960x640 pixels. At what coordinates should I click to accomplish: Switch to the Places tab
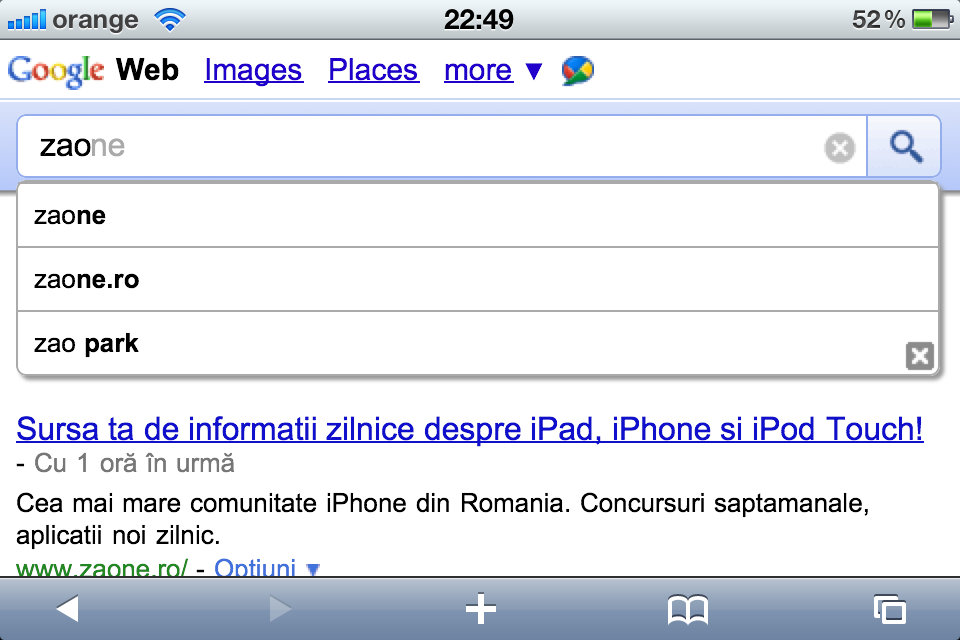click(x=373, y=70)
